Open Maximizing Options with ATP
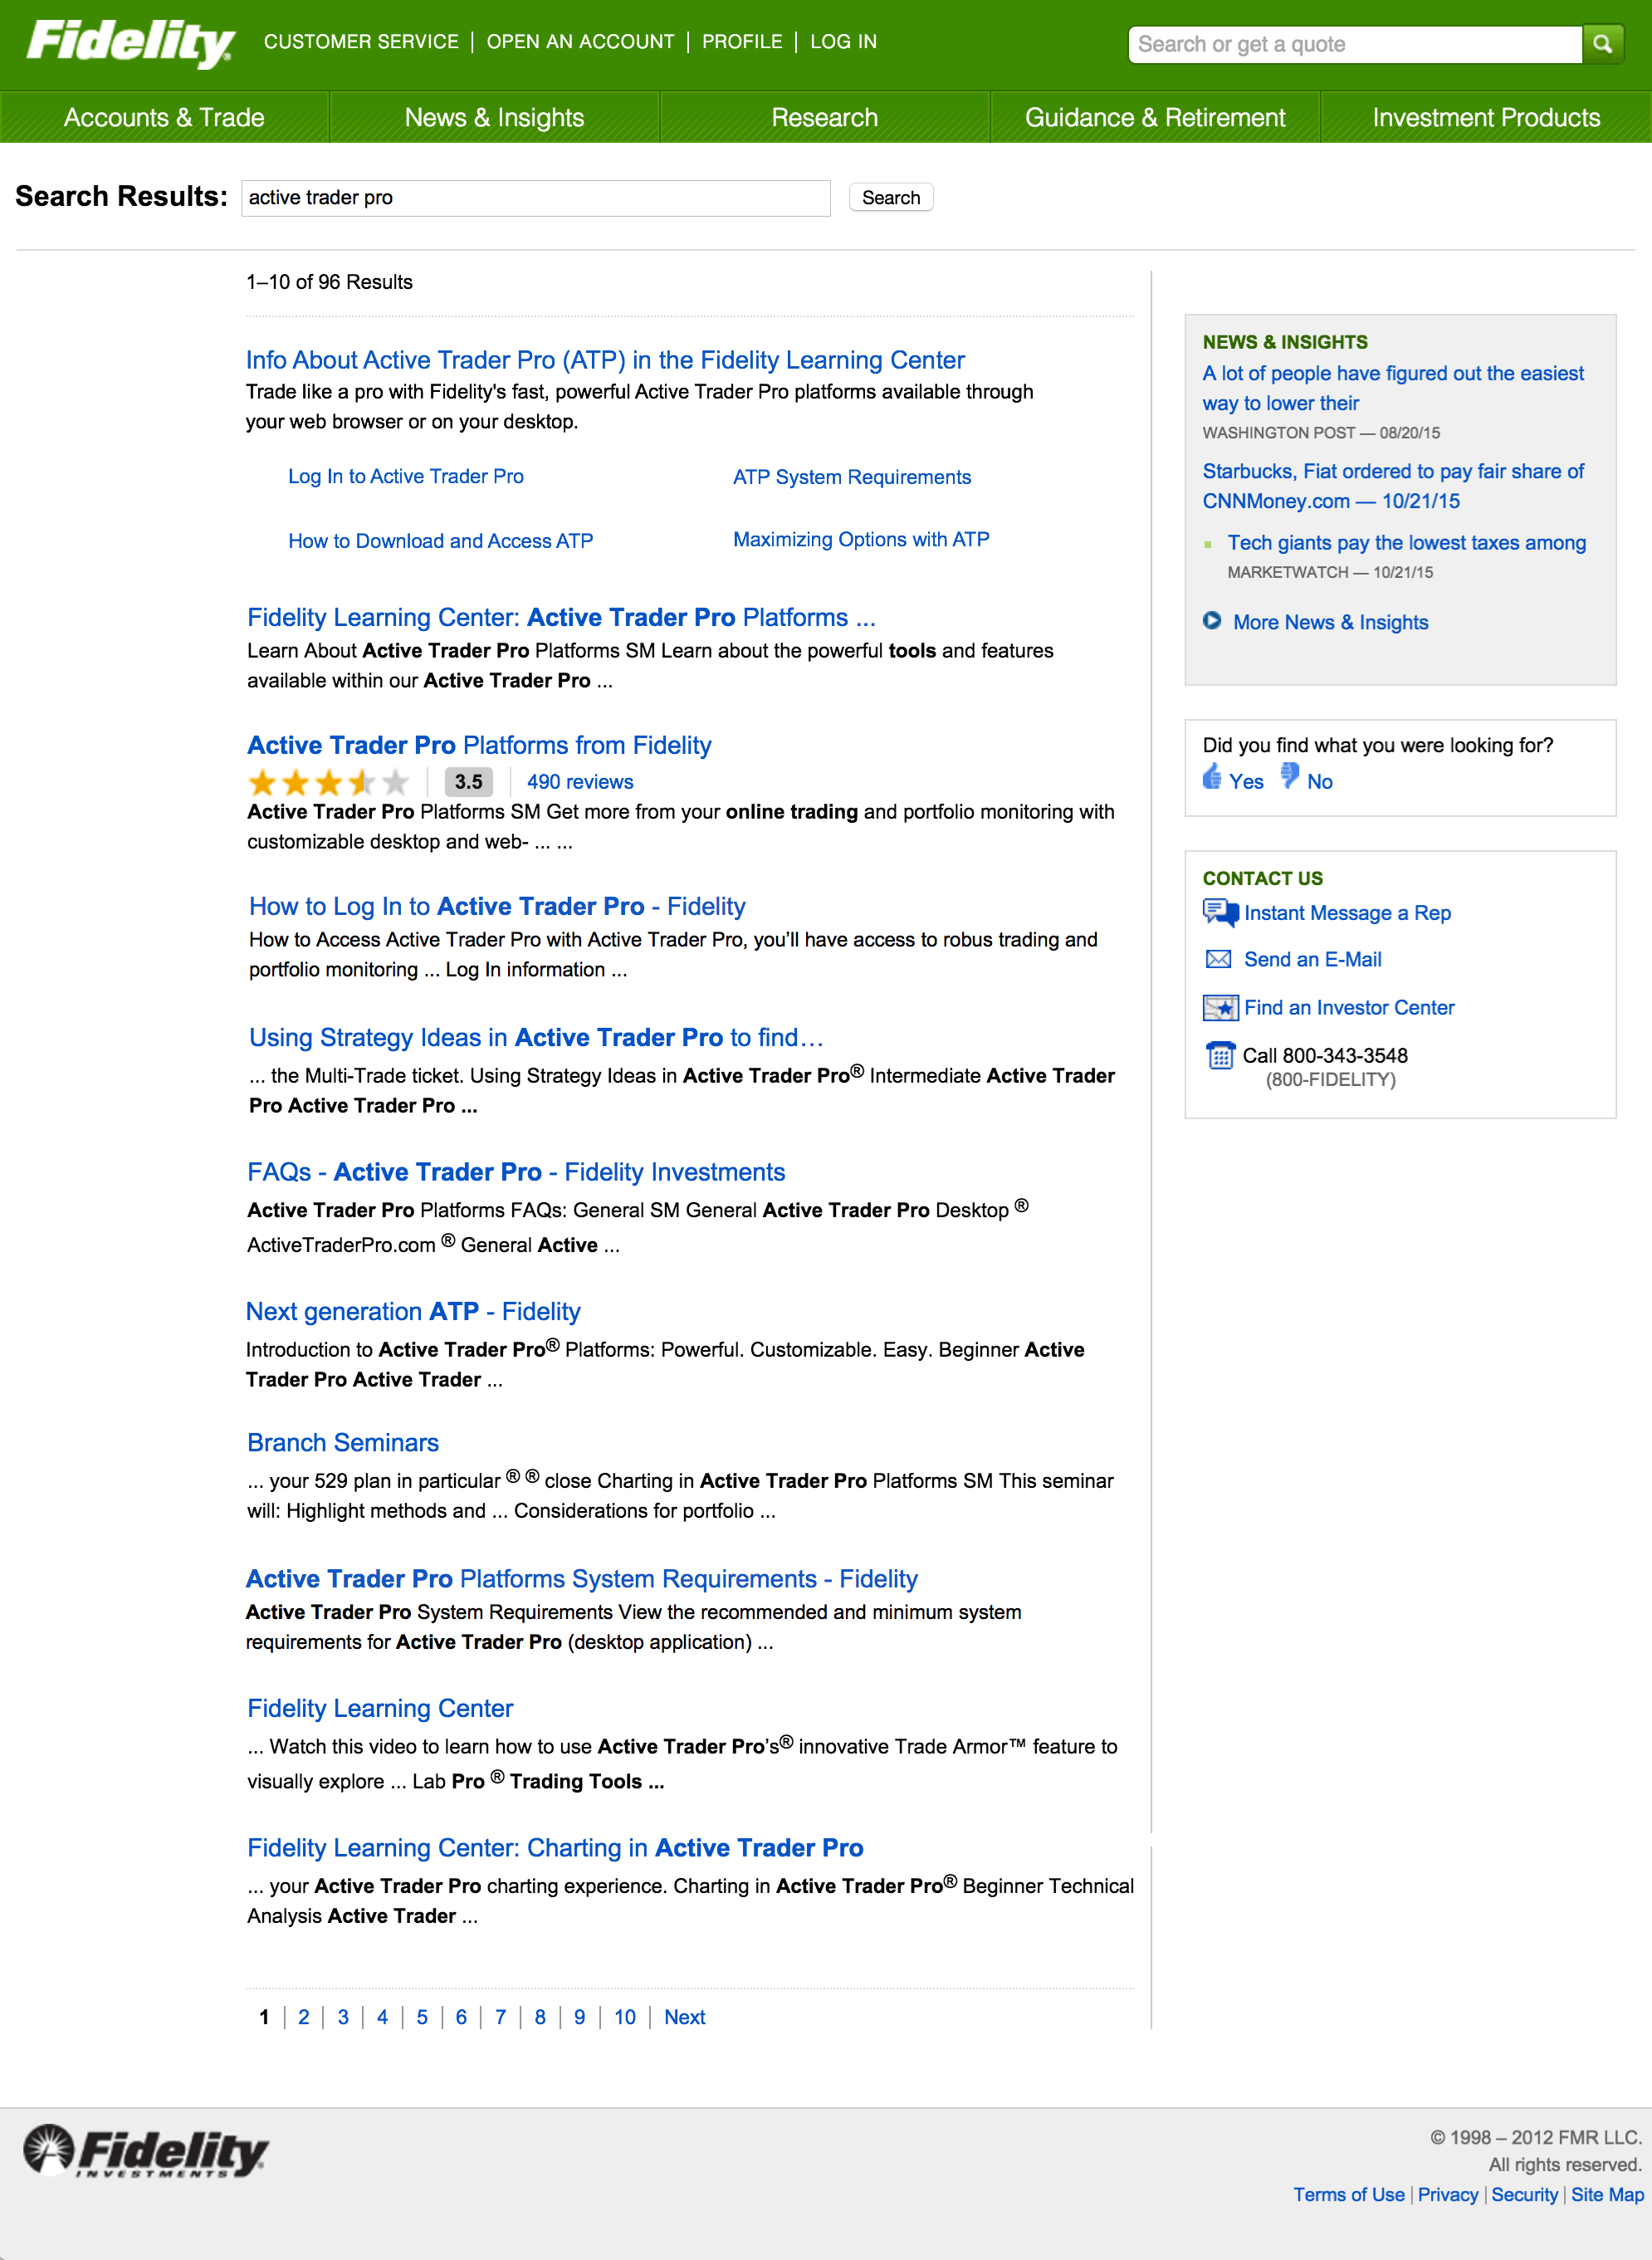Screen dimensions: 1652x2260 (861, 539)
